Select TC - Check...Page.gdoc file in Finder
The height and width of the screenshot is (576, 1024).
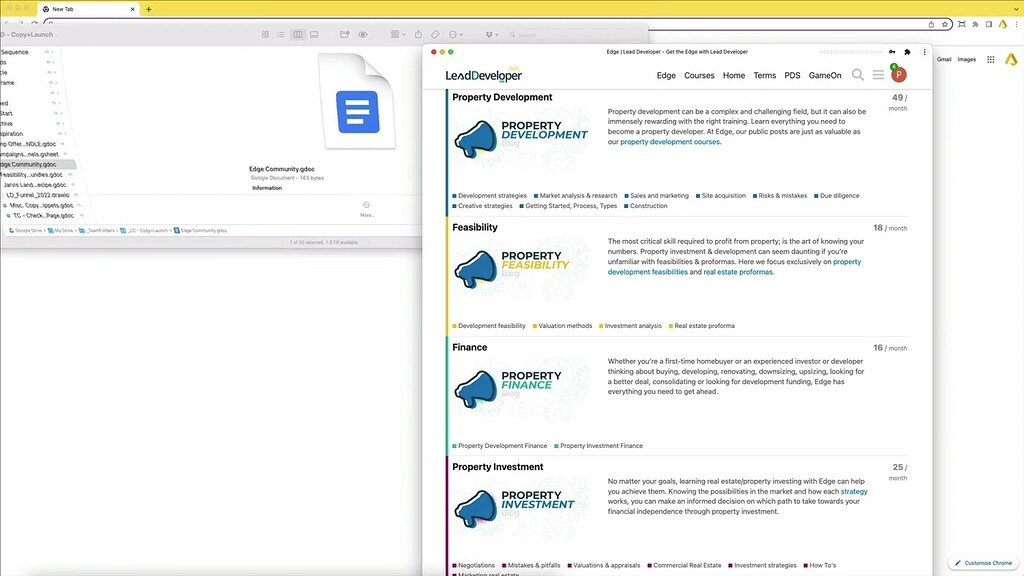pos(43,216)
